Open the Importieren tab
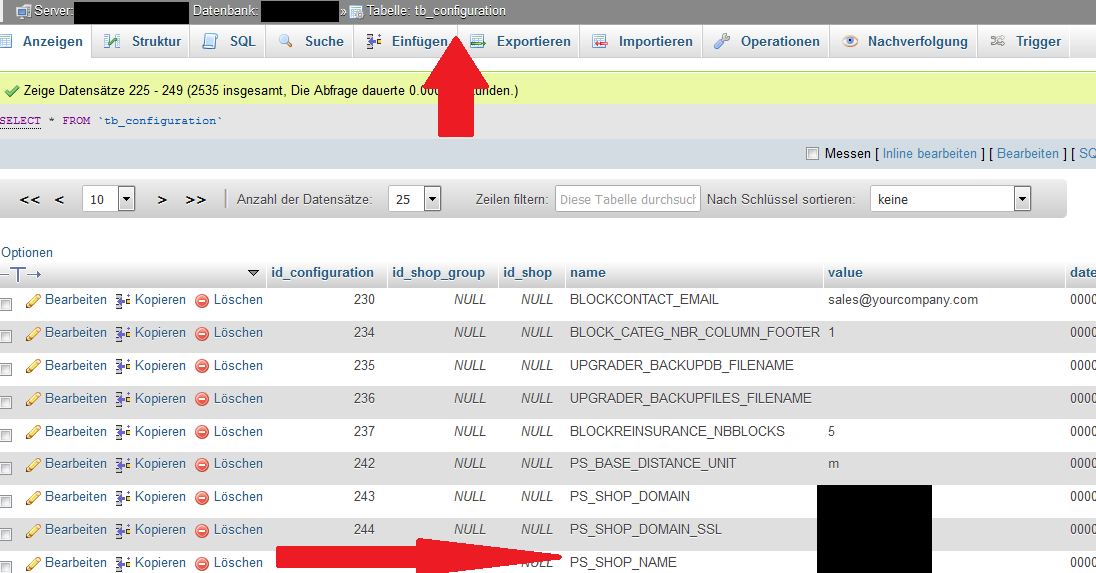 click(642, 41)
